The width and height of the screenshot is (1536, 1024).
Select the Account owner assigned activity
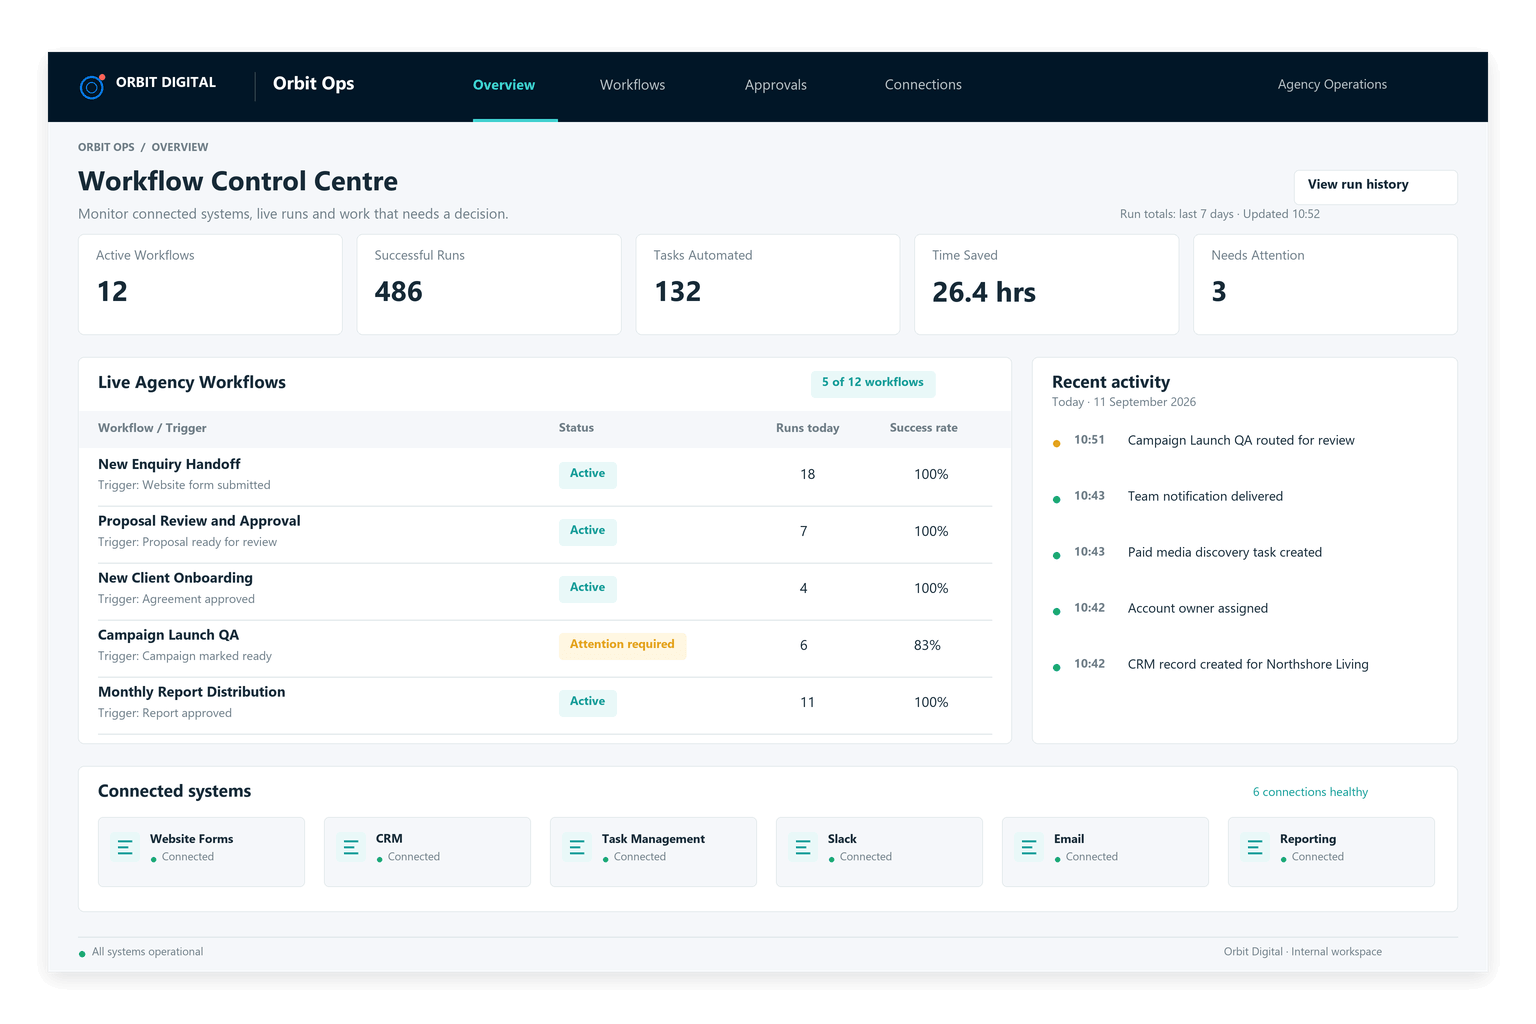coord(1198,609)
